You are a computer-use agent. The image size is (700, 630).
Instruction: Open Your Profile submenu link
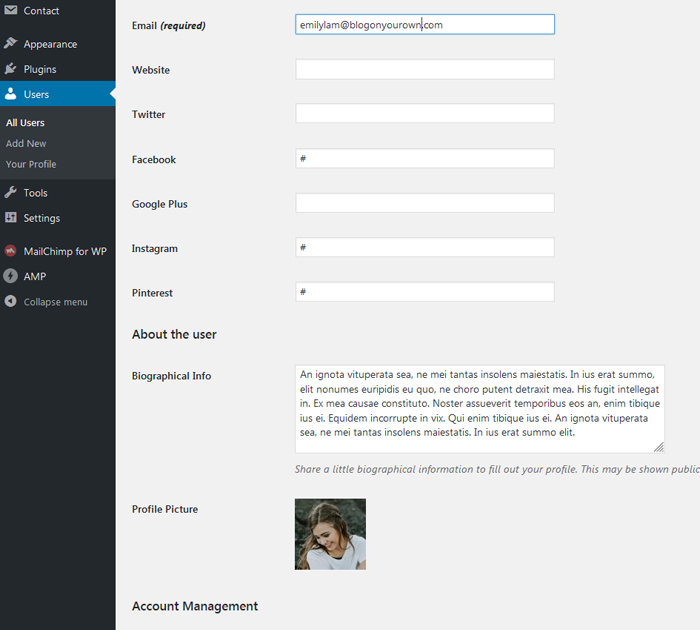[x=31, y=164]
